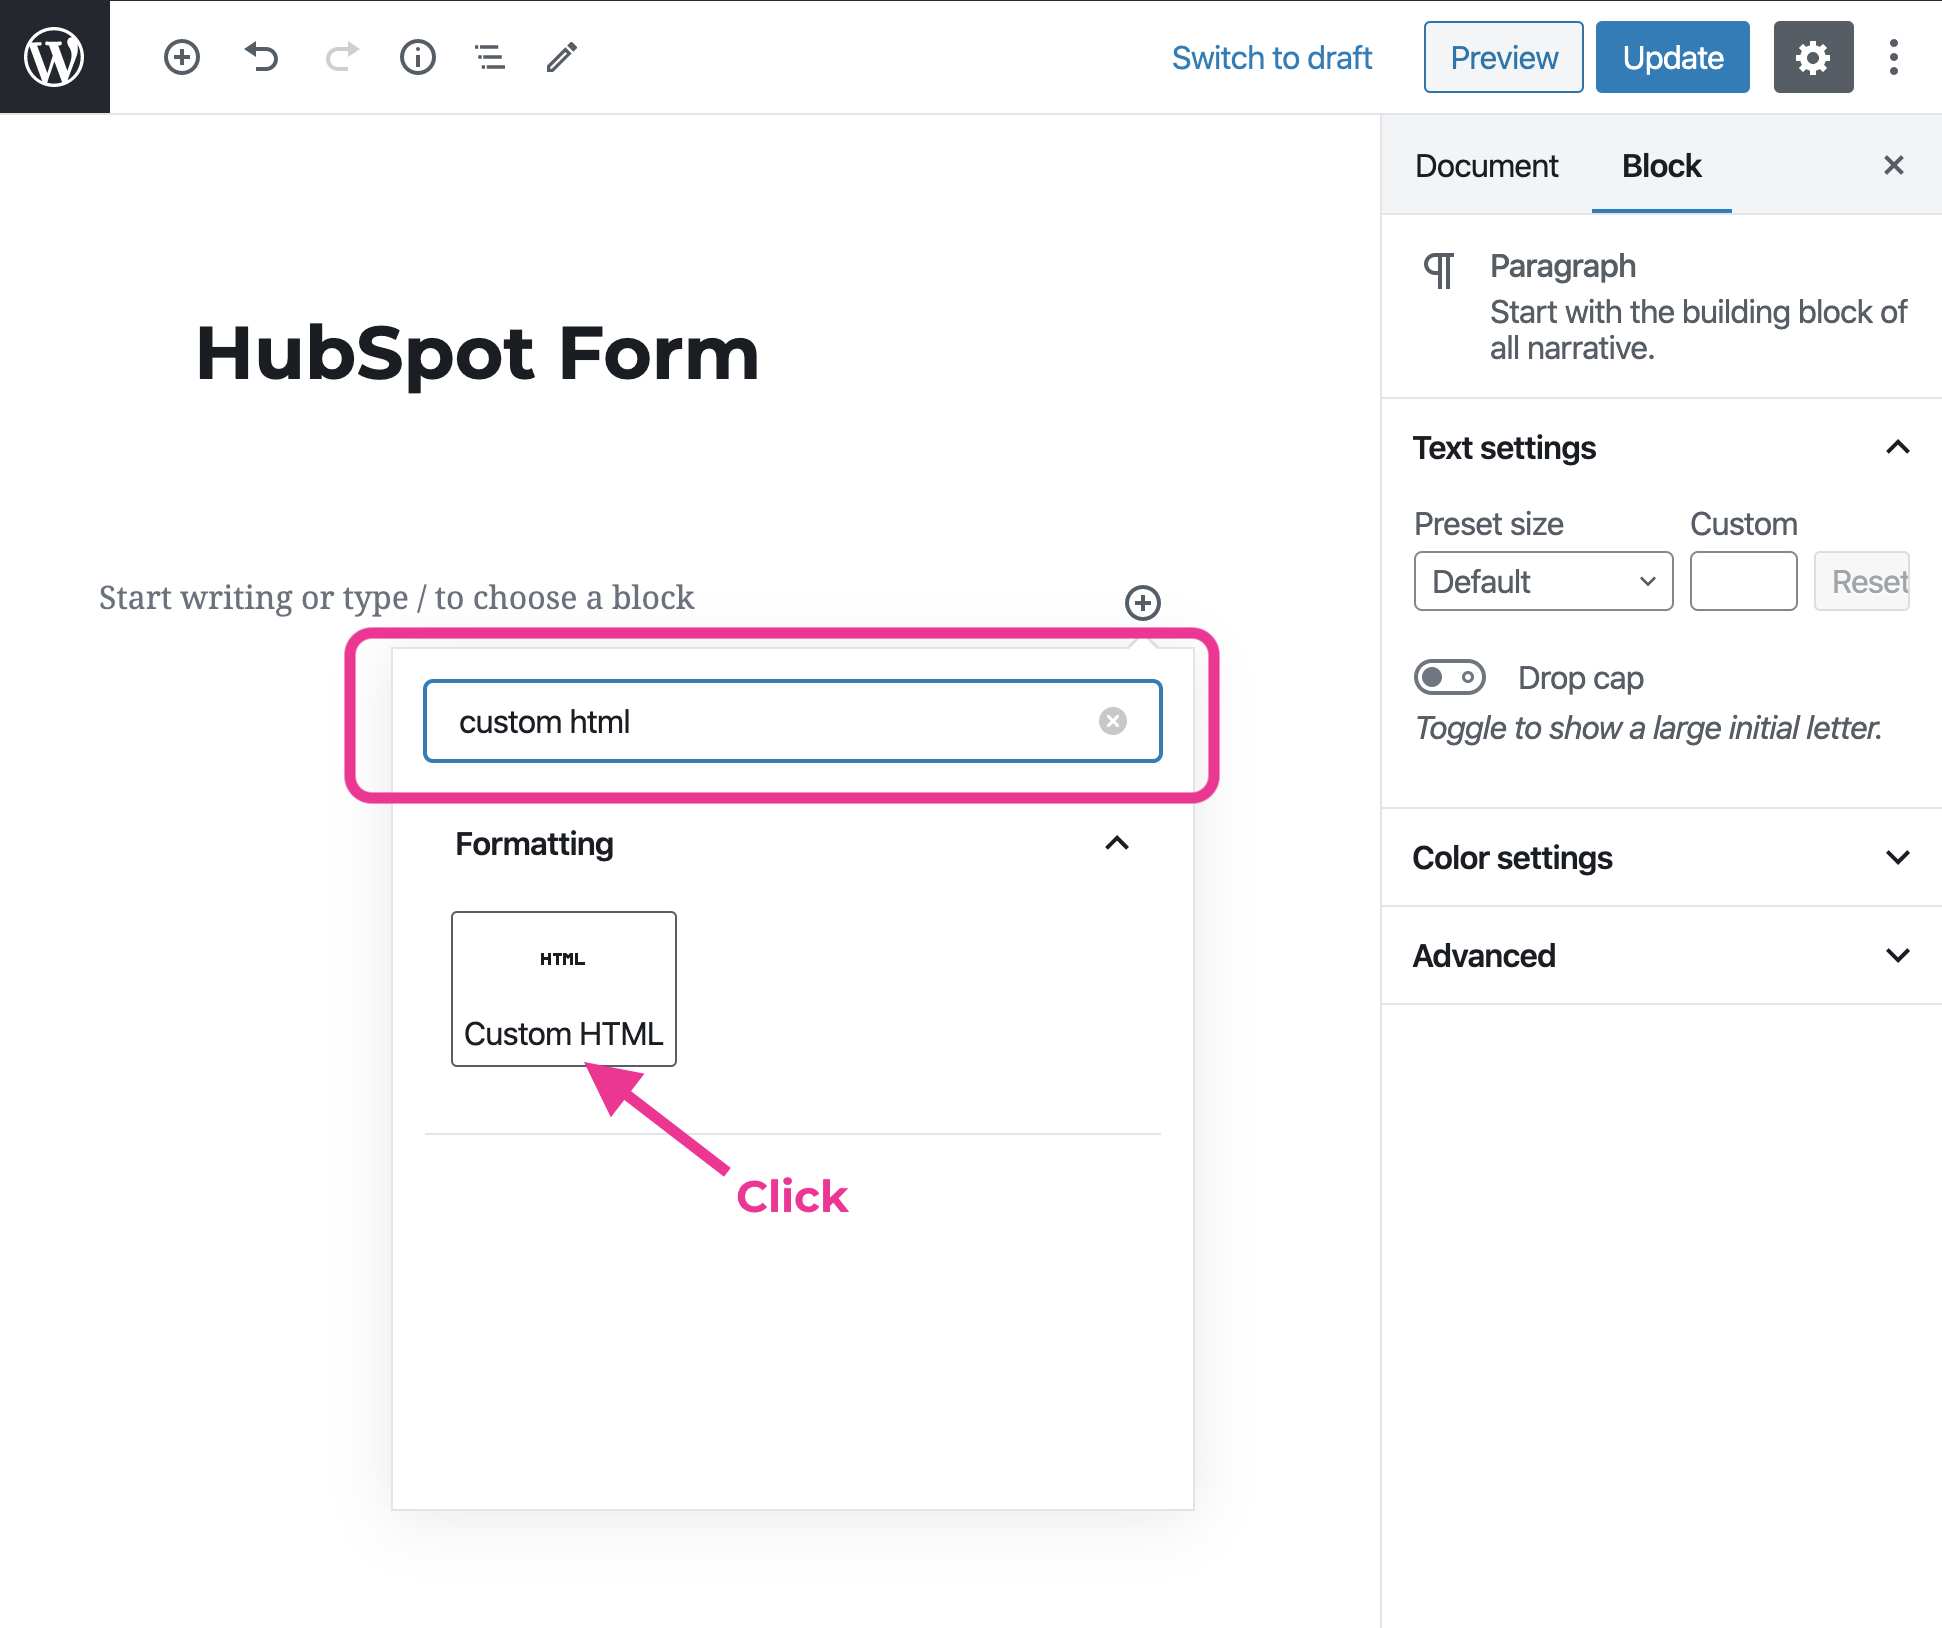Click the Reset font size button
This screenshot has height=1628, width=1942.
pos(1862,581)
